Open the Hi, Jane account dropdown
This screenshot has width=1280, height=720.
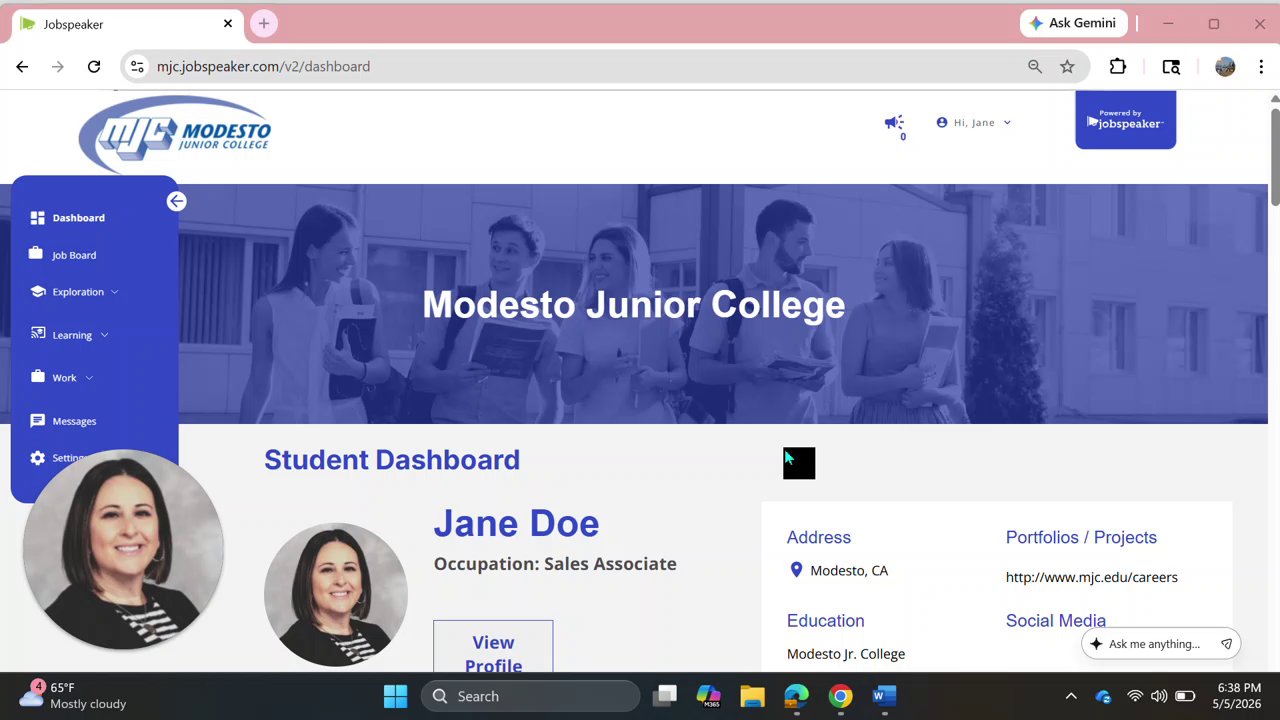point(974,122)
